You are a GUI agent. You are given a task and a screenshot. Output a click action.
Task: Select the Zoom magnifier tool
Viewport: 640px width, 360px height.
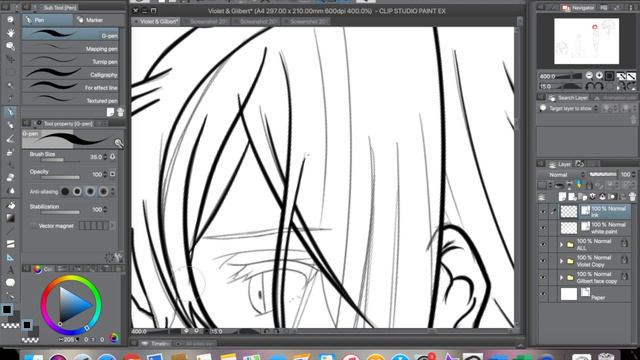click(11, 19)
